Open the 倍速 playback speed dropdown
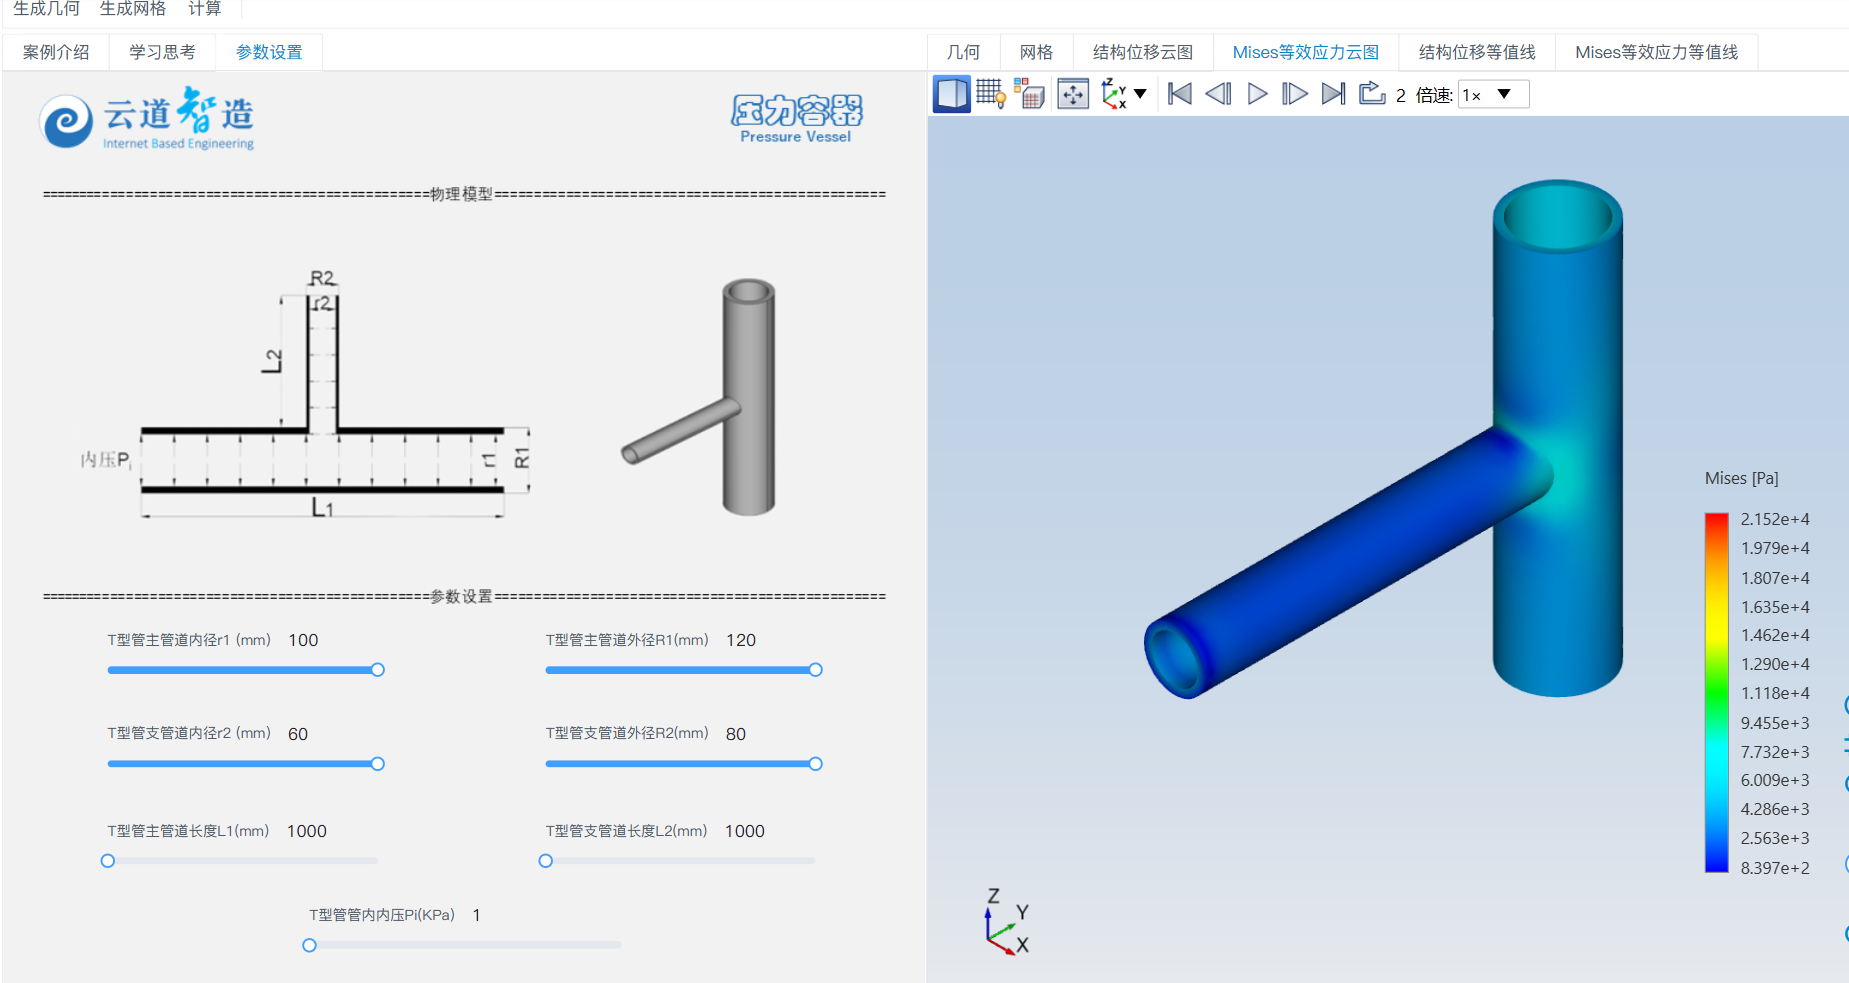 tap(1493, 94)
